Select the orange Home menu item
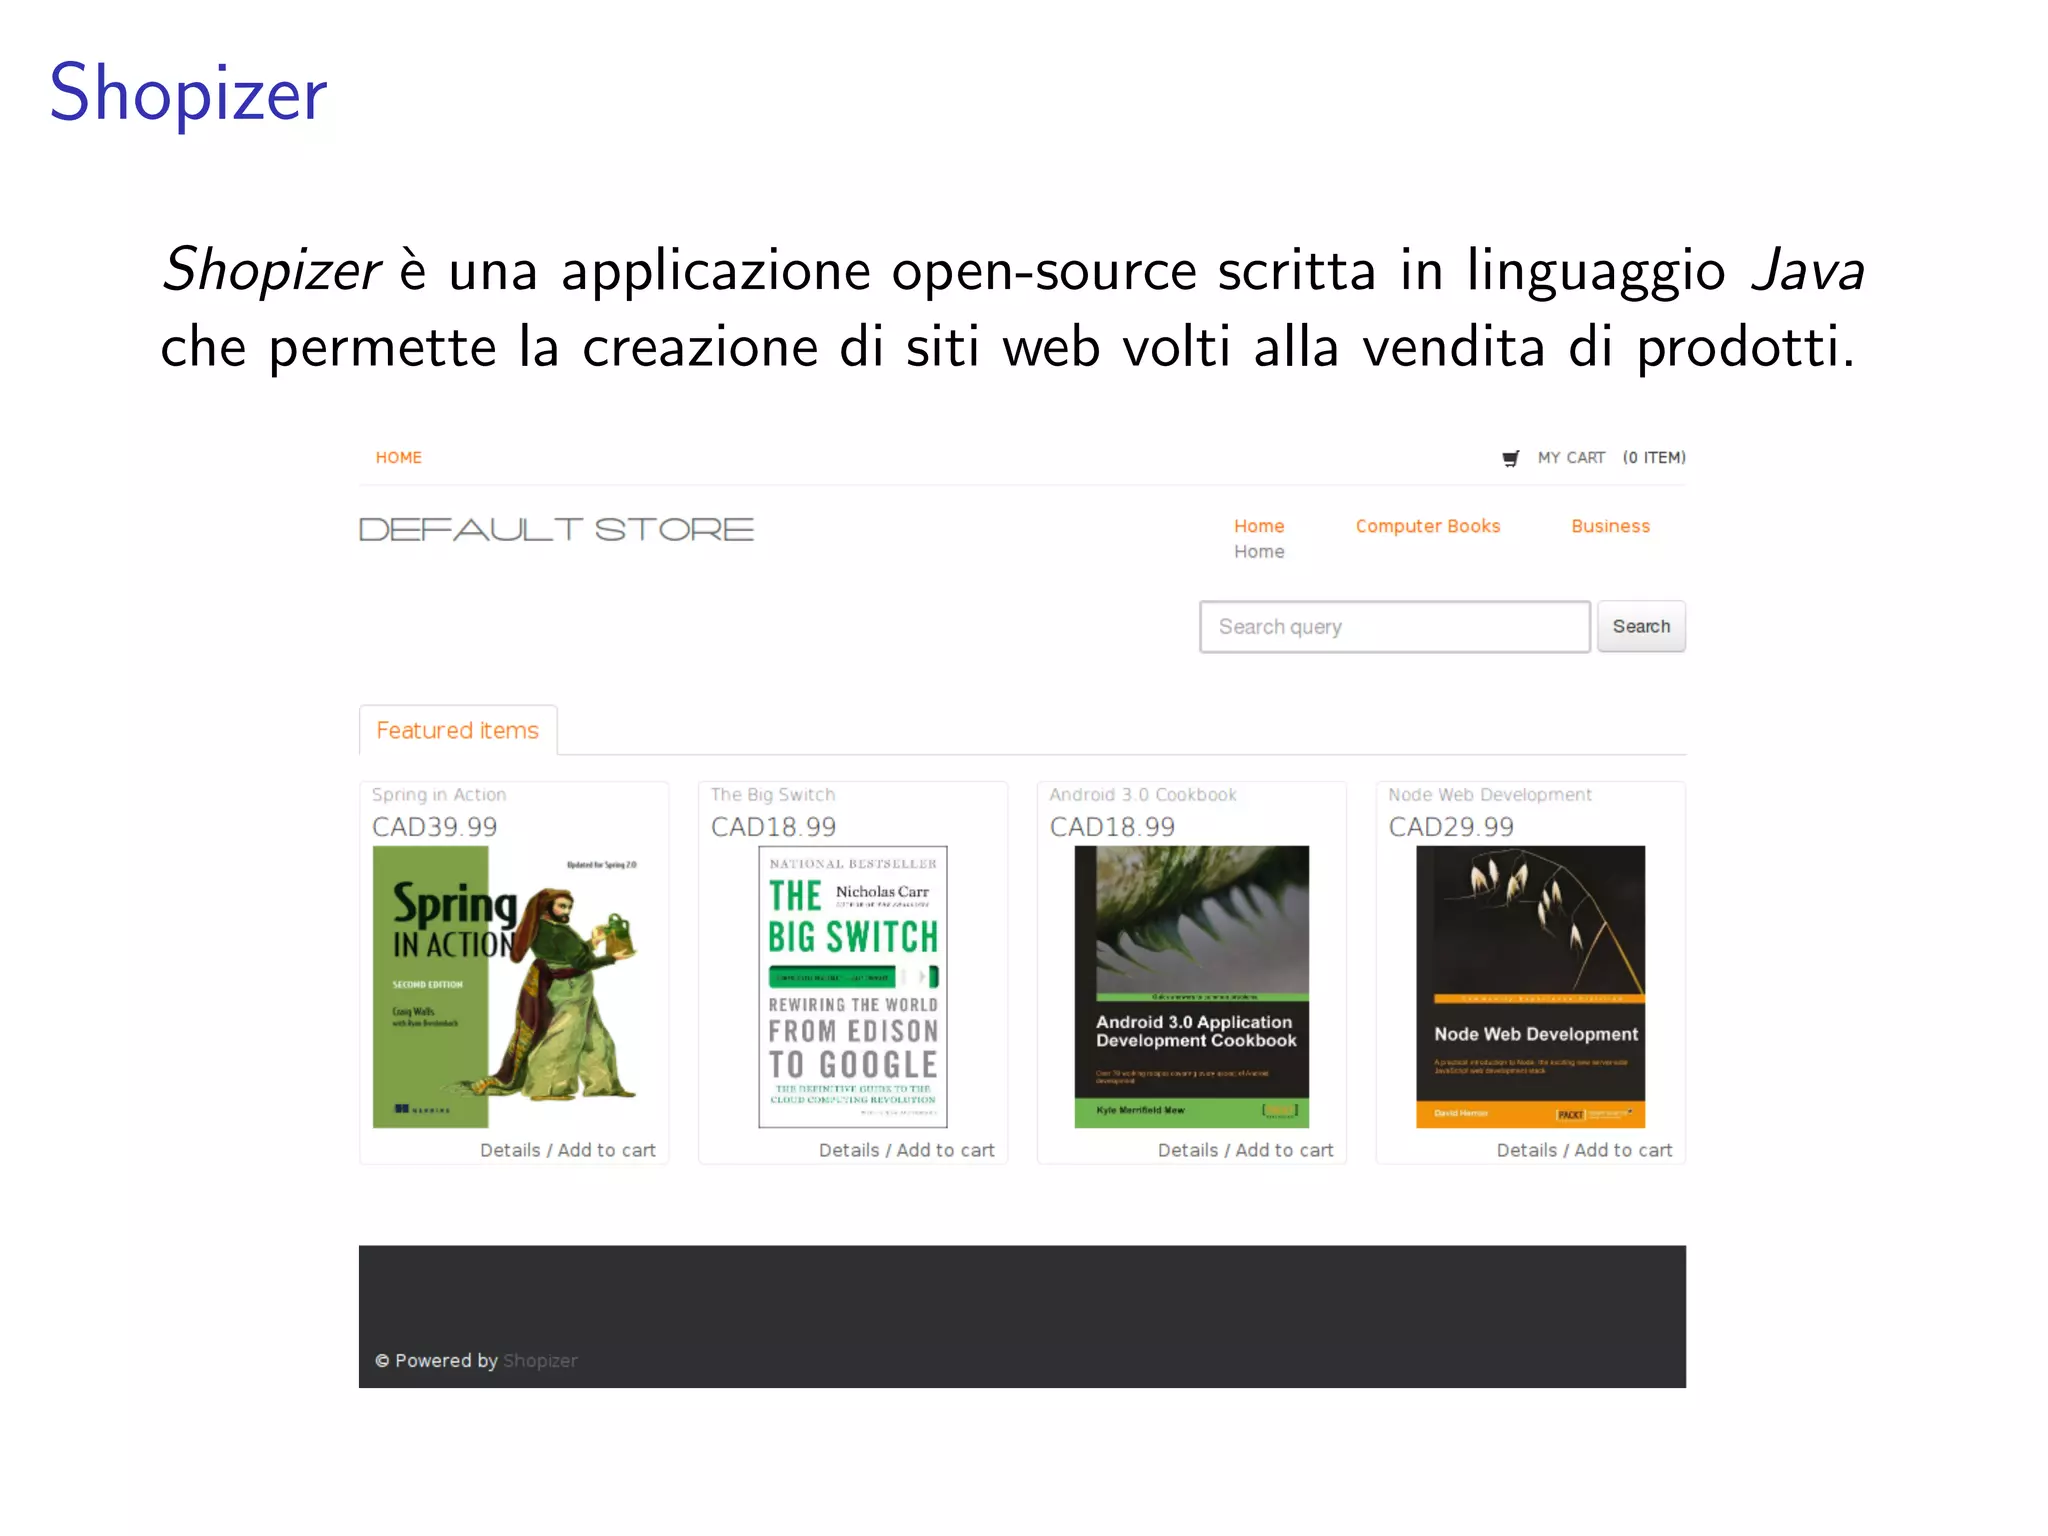This screenshot has width=2048, height=1536. click(1258, 526)
